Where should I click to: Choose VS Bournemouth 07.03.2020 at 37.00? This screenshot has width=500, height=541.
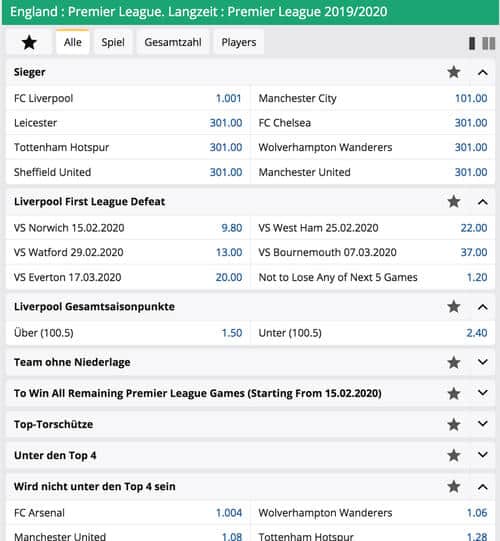[373, 253]
